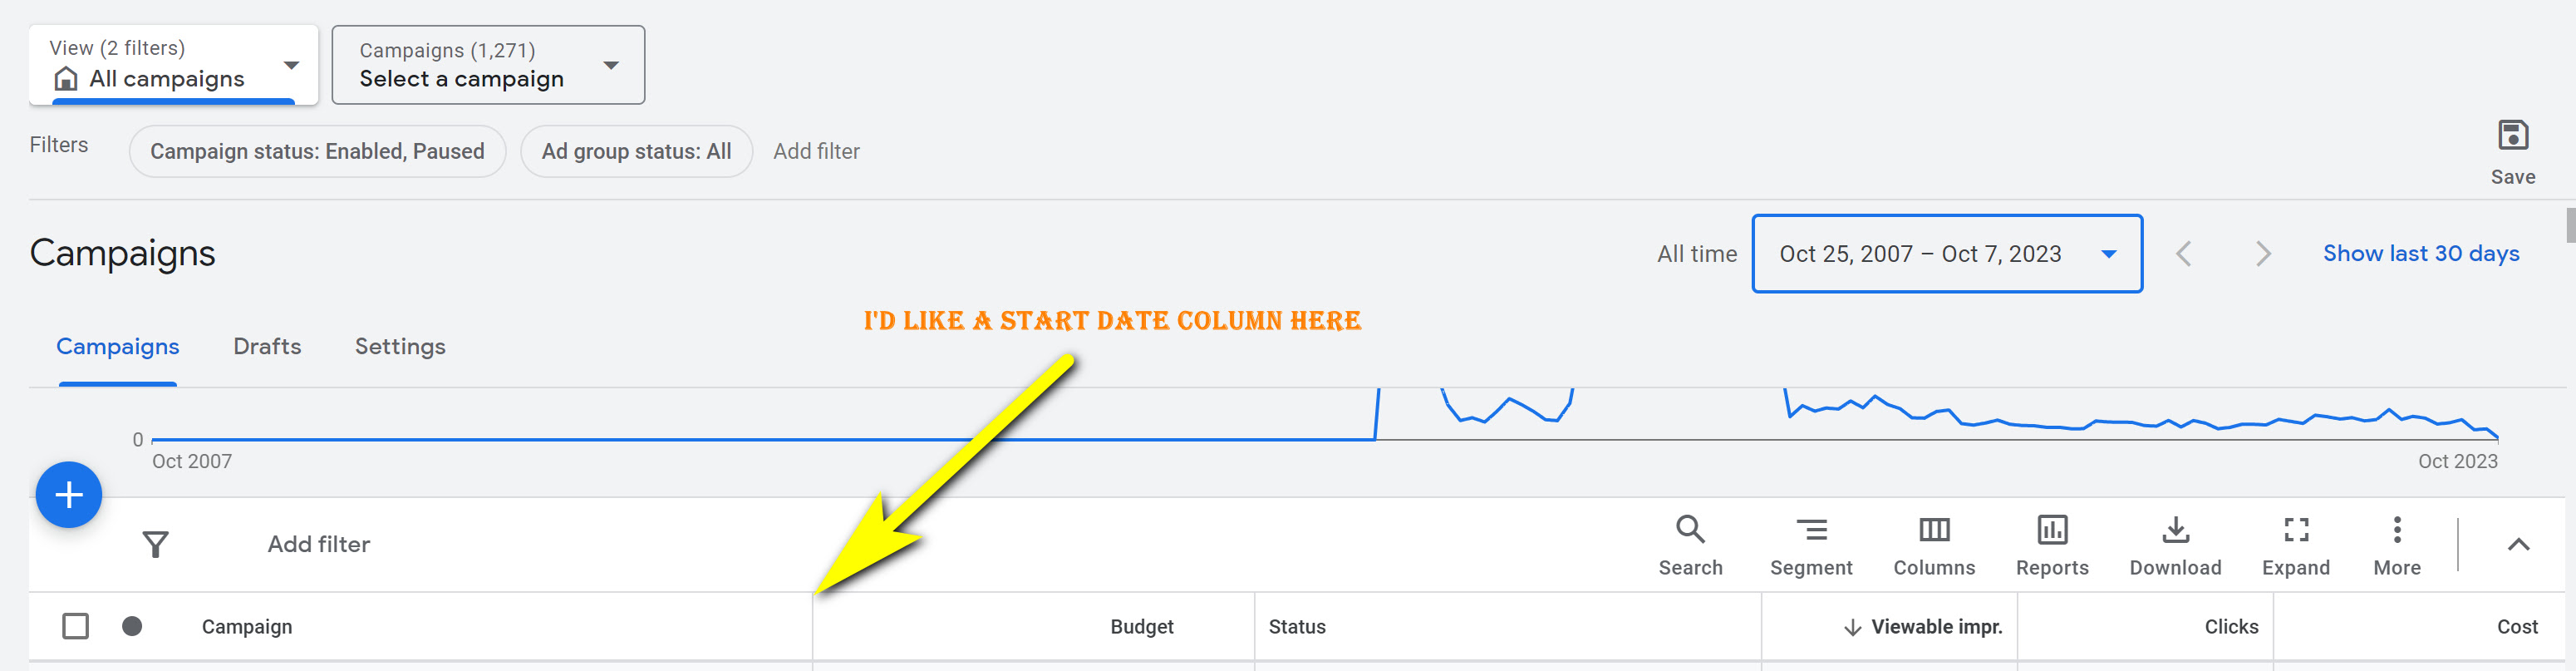
Task: Tick the select-all campaigns checkbox
Action: (76, 626)
